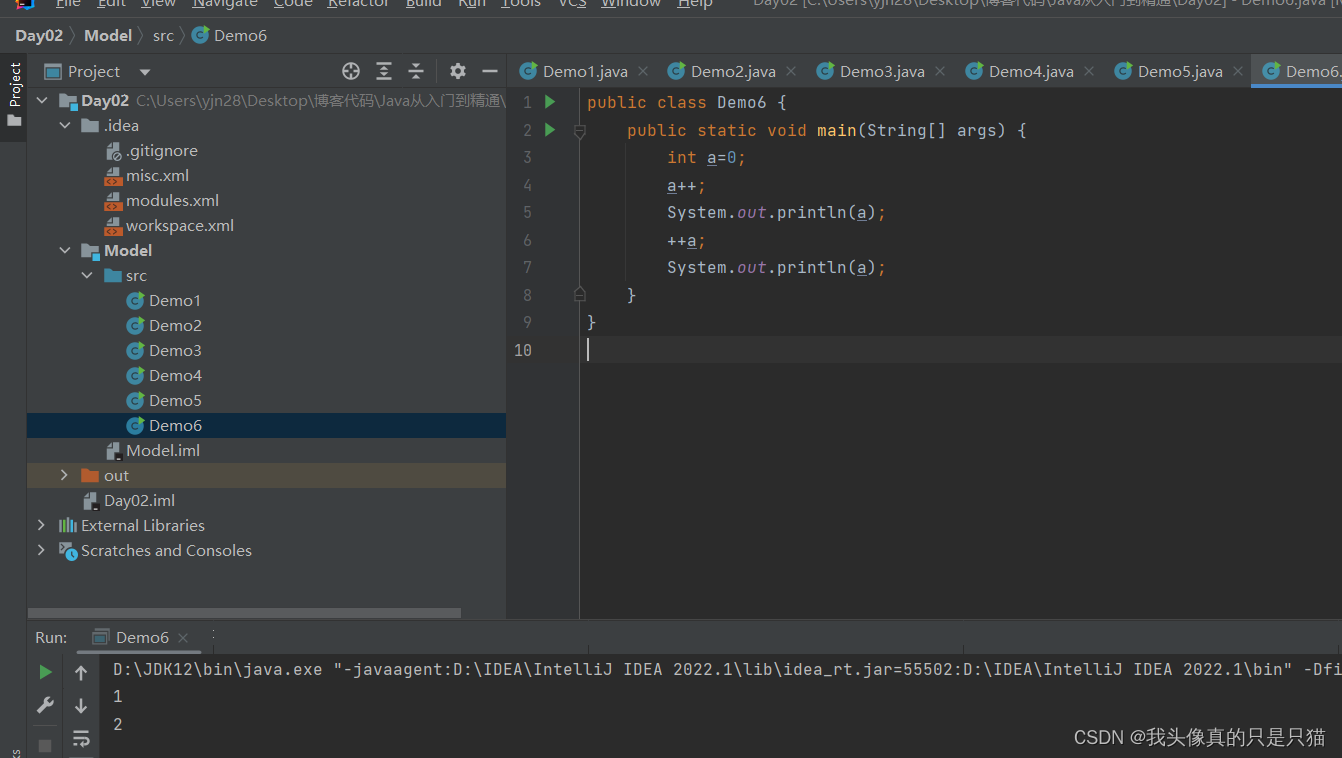The width and height of the screenshot is (1342, 758).
Task: Click the fold end marker on line 8
Action: coord(579,294)
